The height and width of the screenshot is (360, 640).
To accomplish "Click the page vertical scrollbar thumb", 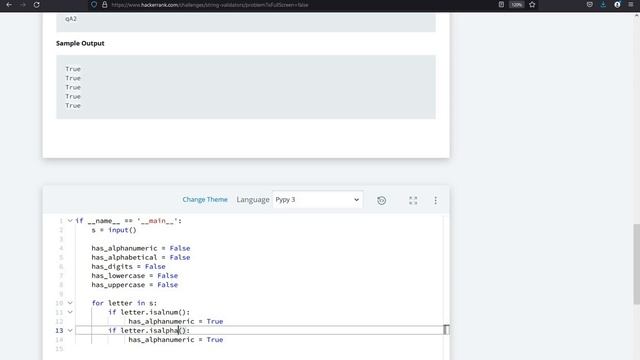I will pos(636,264).
